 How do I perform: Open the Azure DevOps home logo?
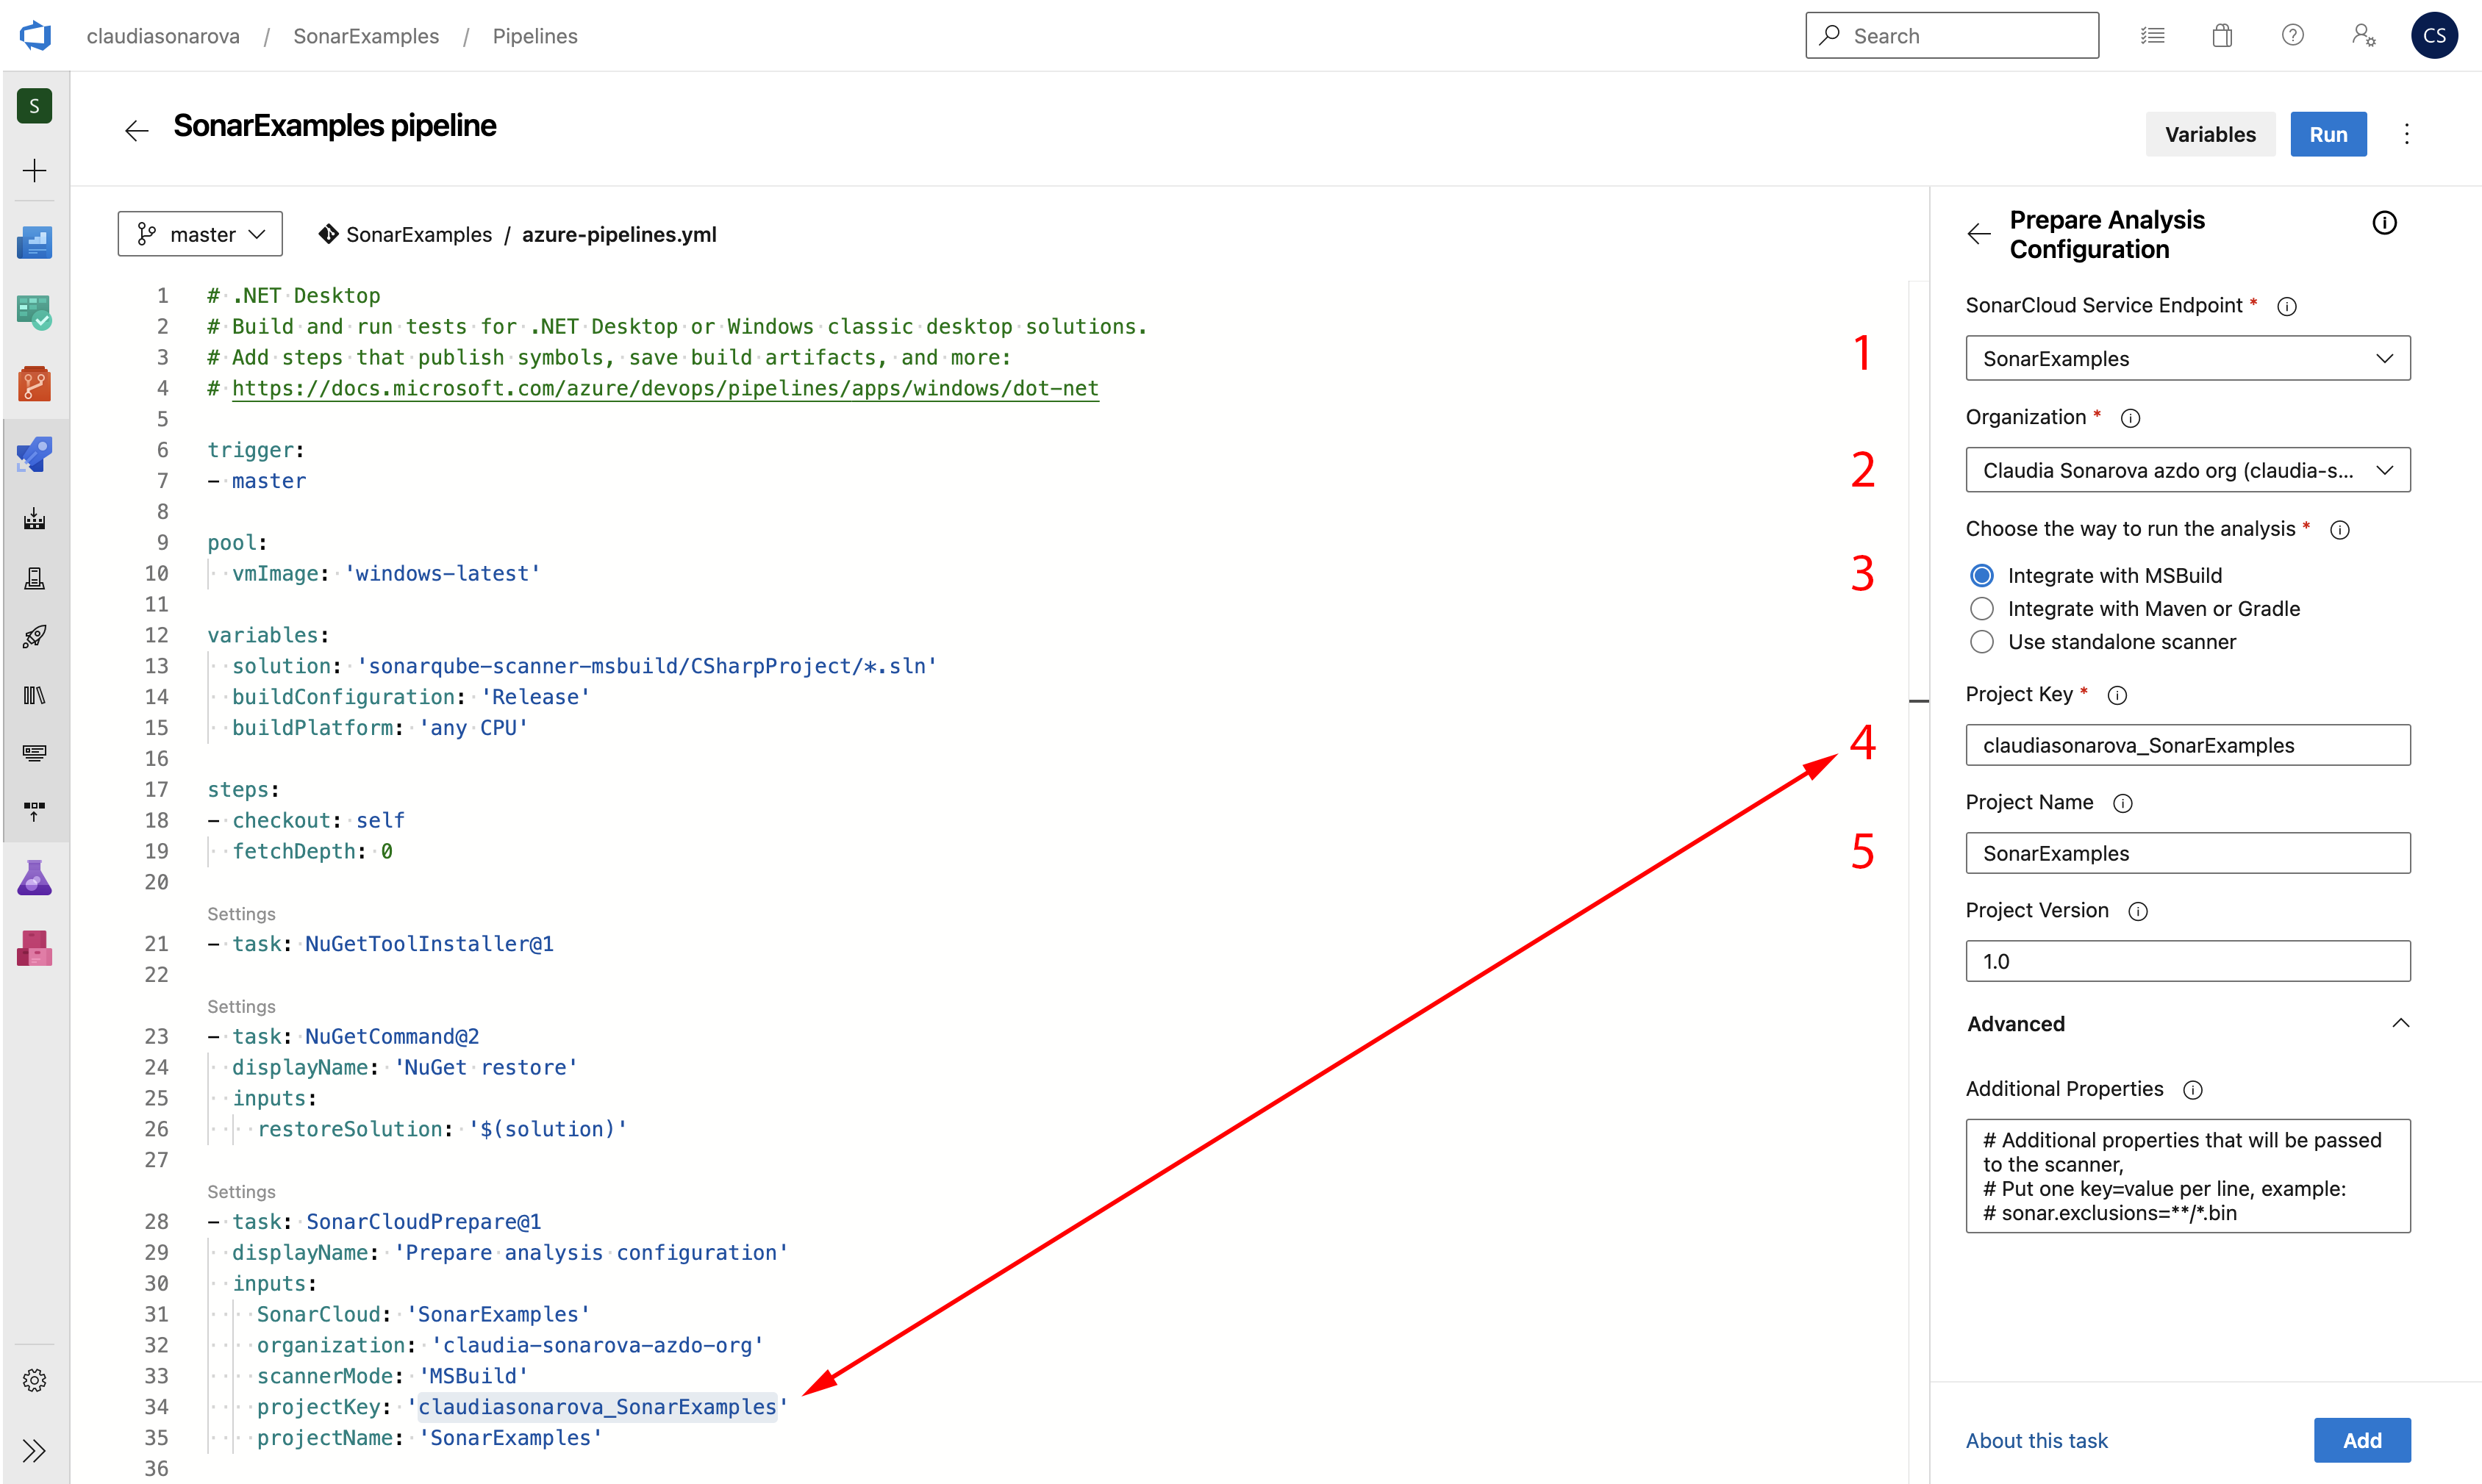pyautogui.click(x=35, y=36)
